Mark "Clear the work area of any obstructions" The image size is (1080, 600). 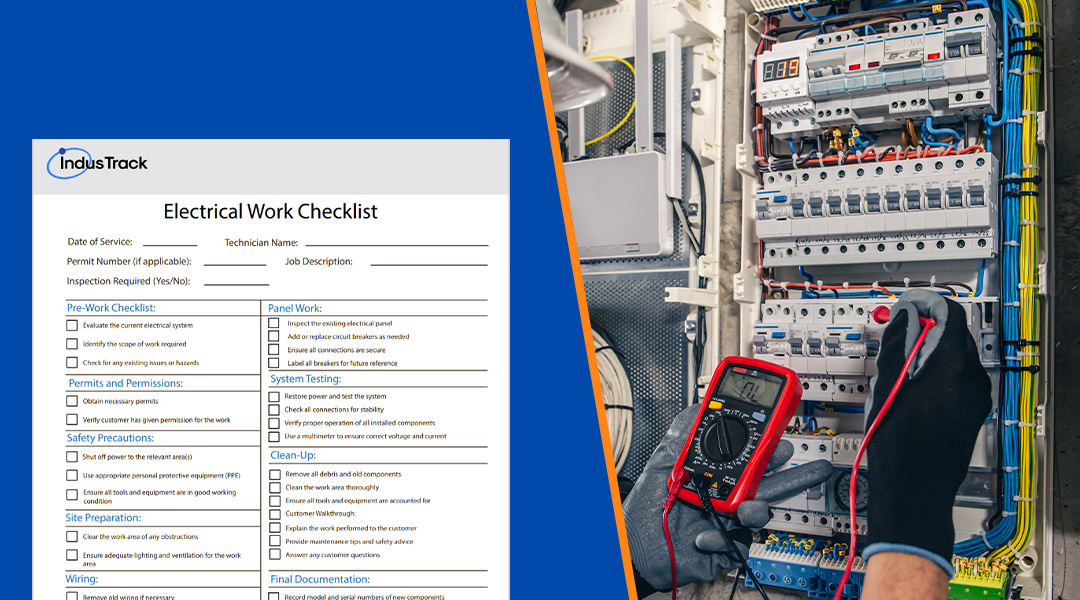pos(71,536)
